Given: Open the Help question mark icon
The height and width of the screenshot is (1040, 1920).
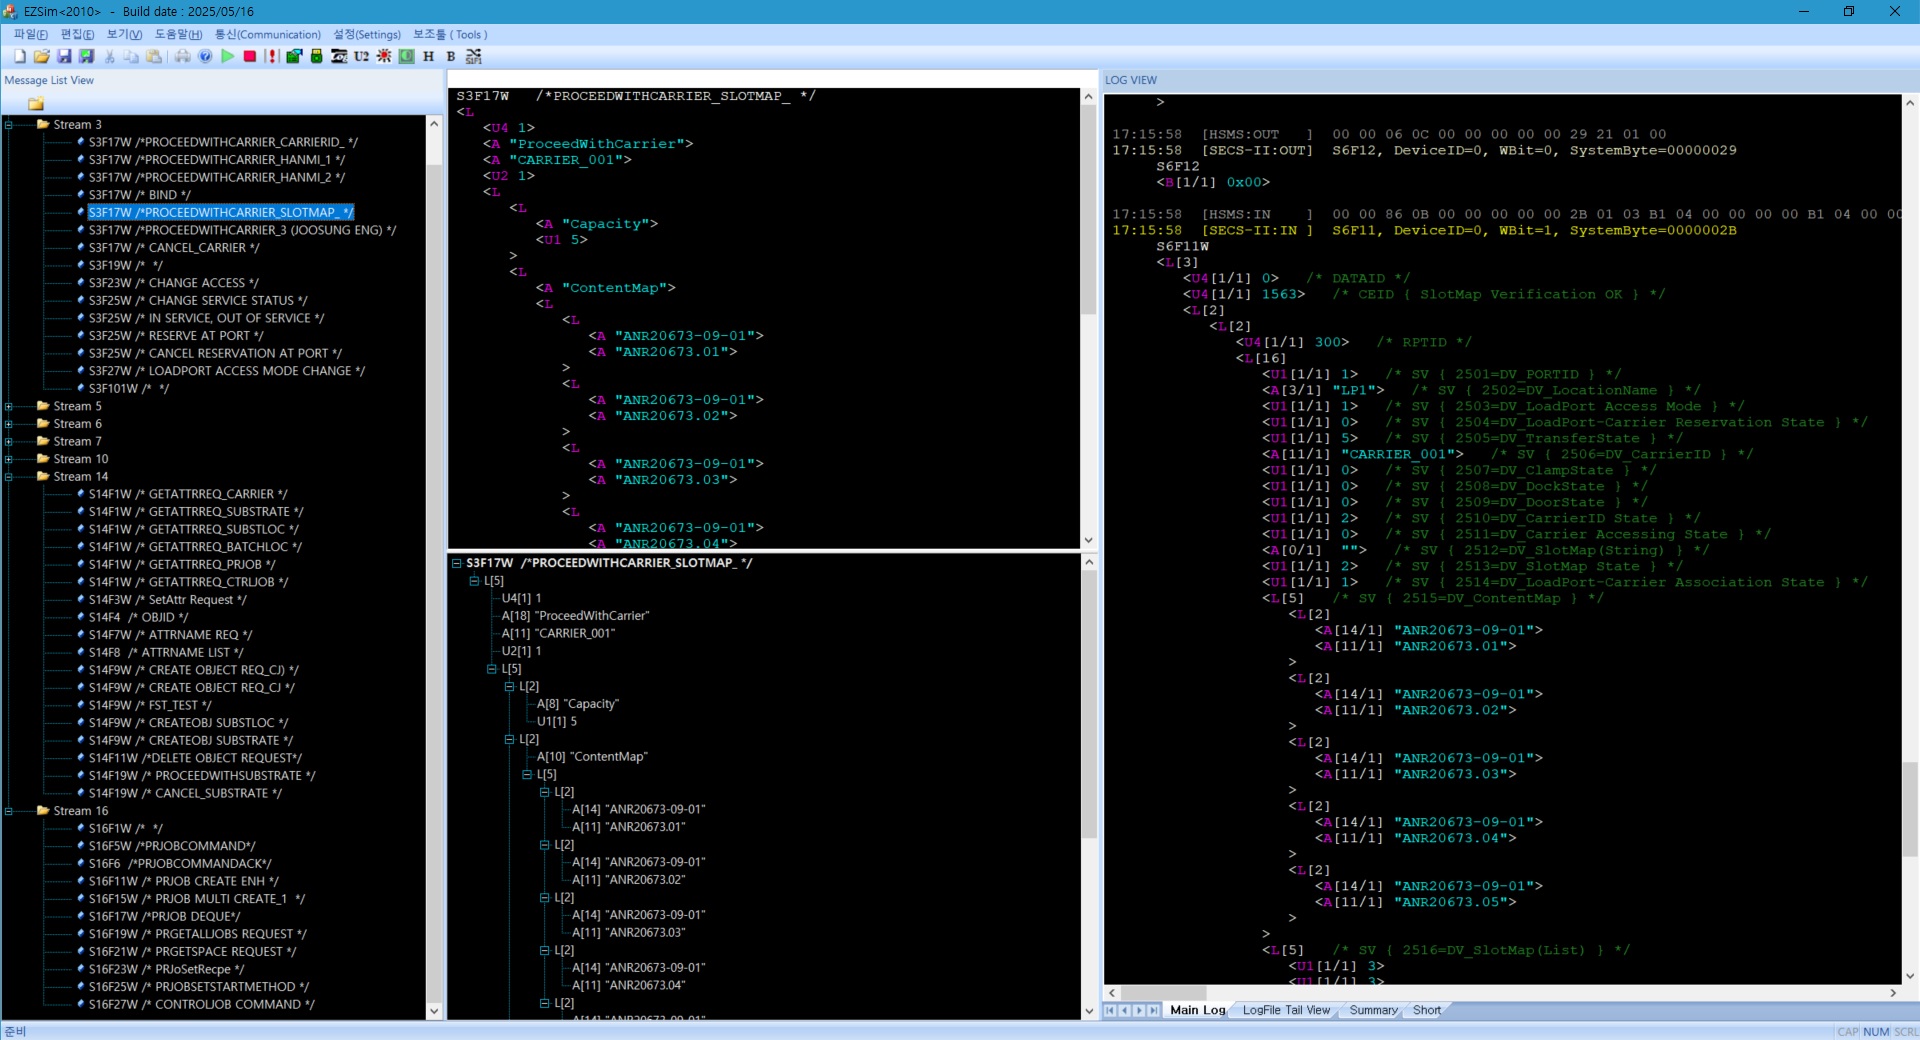Looking at the screenshot, I should [205, 56].
